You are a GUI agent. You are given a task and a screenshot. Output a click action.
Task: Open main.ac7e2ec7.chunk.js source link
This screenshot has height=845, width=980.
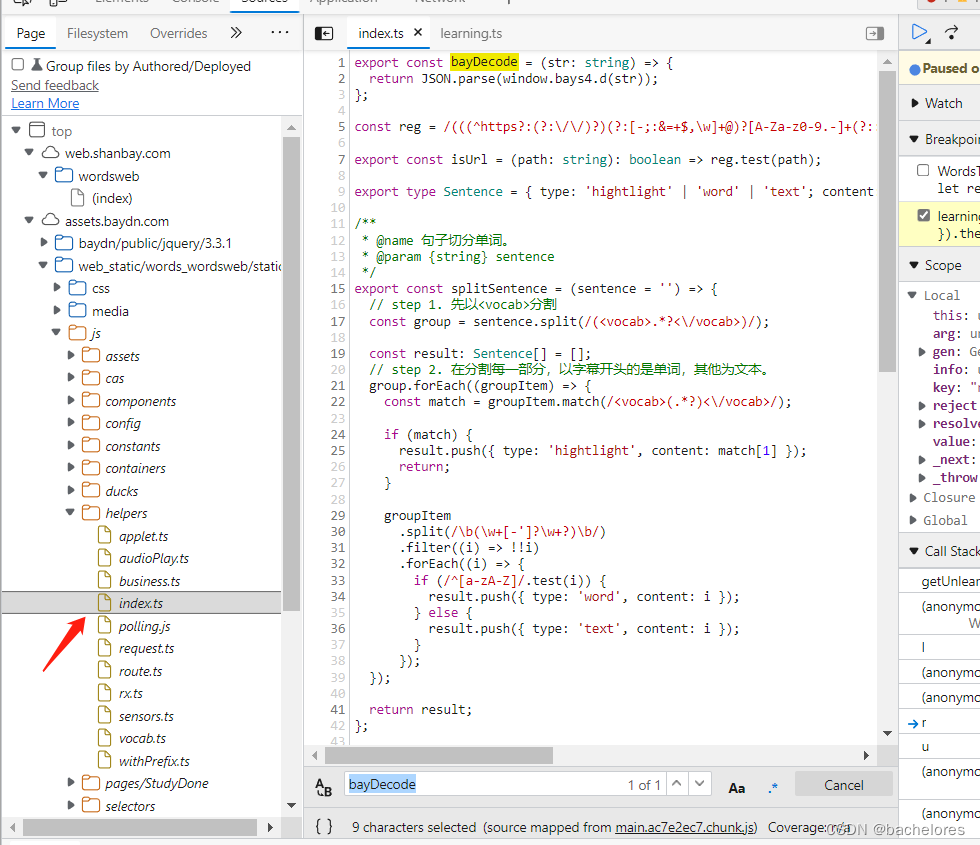[x=686, y=827]
